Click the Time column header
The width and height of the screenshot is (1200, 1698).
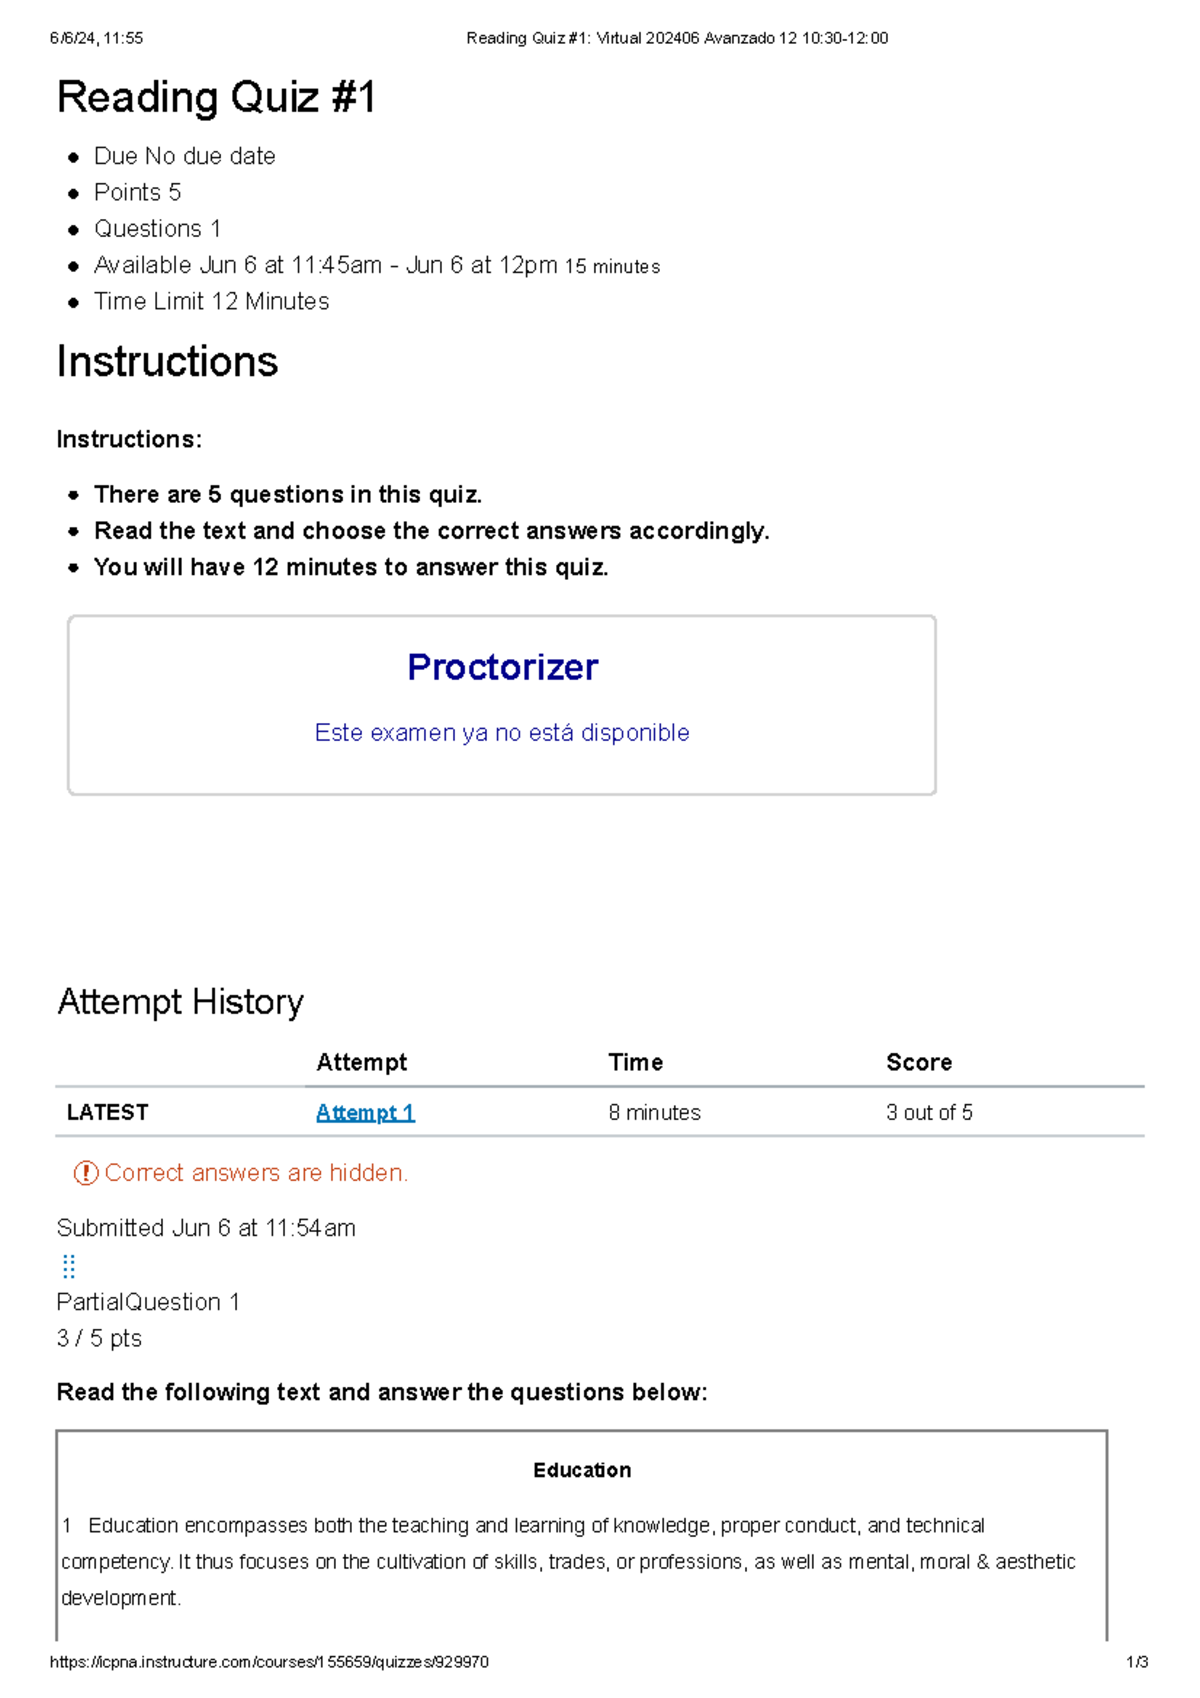(635, 1062)
